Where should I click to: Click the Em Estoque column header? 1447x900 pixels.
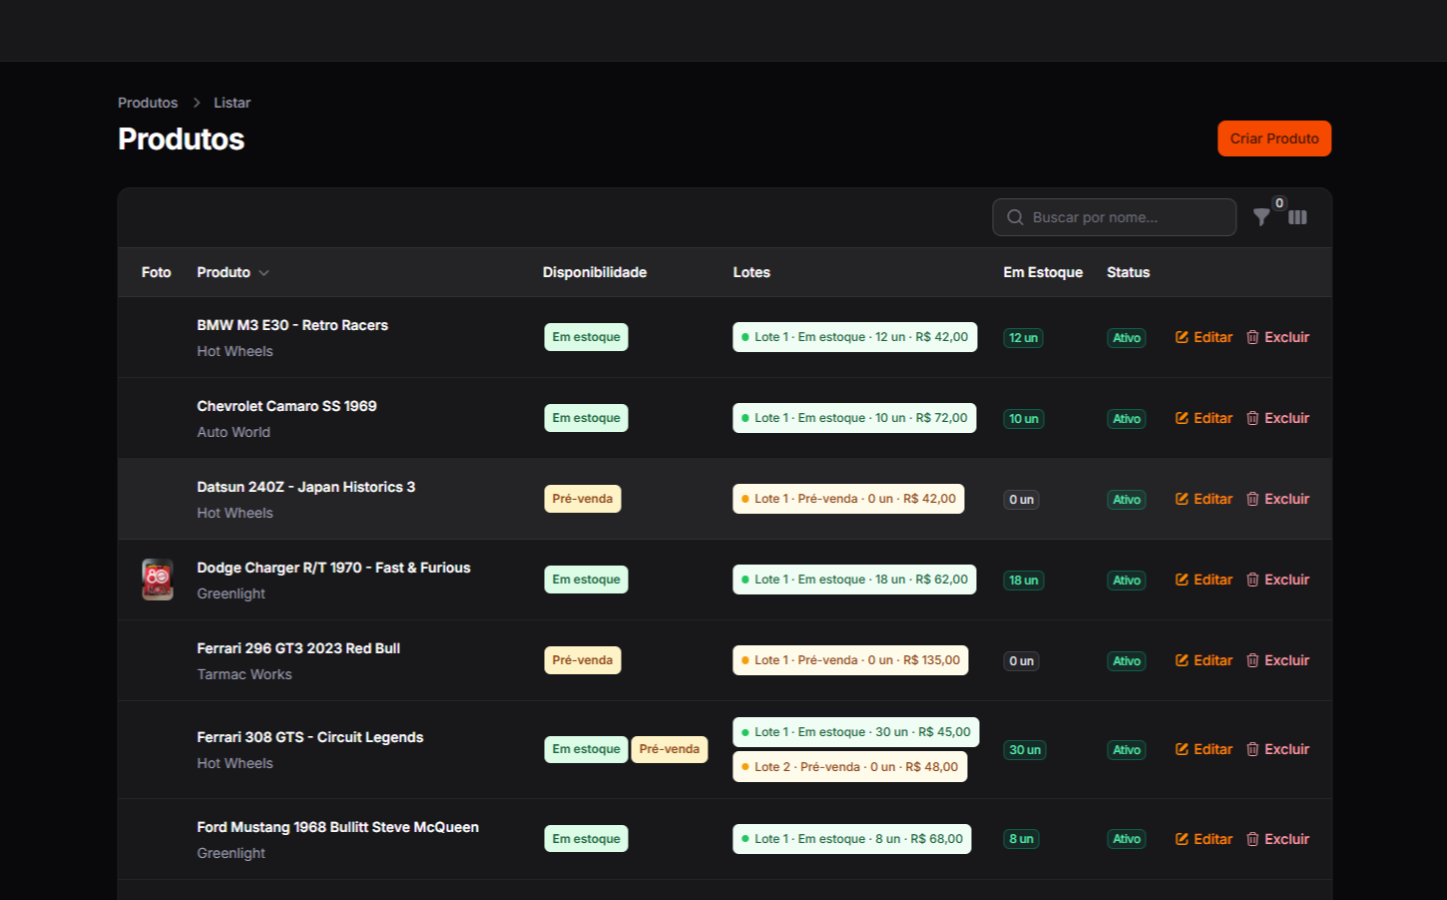1043,272
